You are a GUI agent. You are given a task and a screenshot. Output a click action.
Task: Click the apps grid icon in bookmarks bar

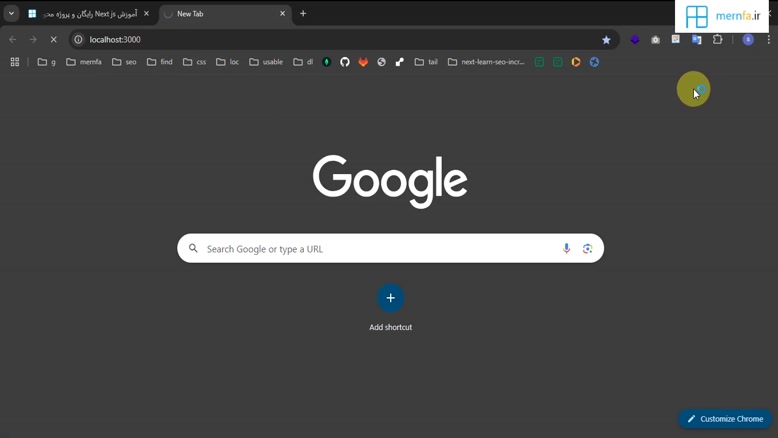point(15,62)
